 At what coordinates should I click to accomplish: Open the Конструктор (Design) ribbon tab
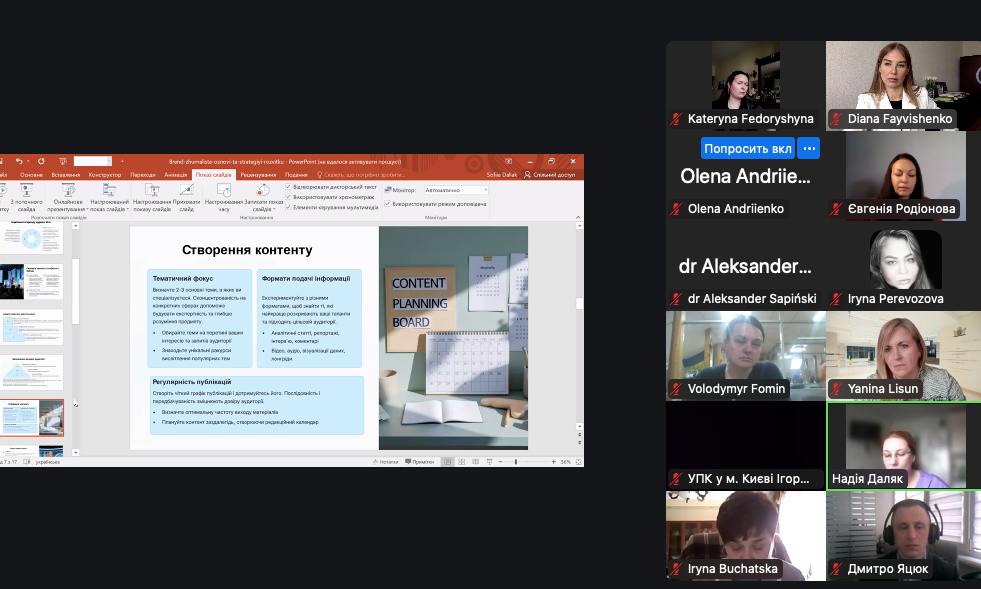pyautogui.click(x=104, y=175)
